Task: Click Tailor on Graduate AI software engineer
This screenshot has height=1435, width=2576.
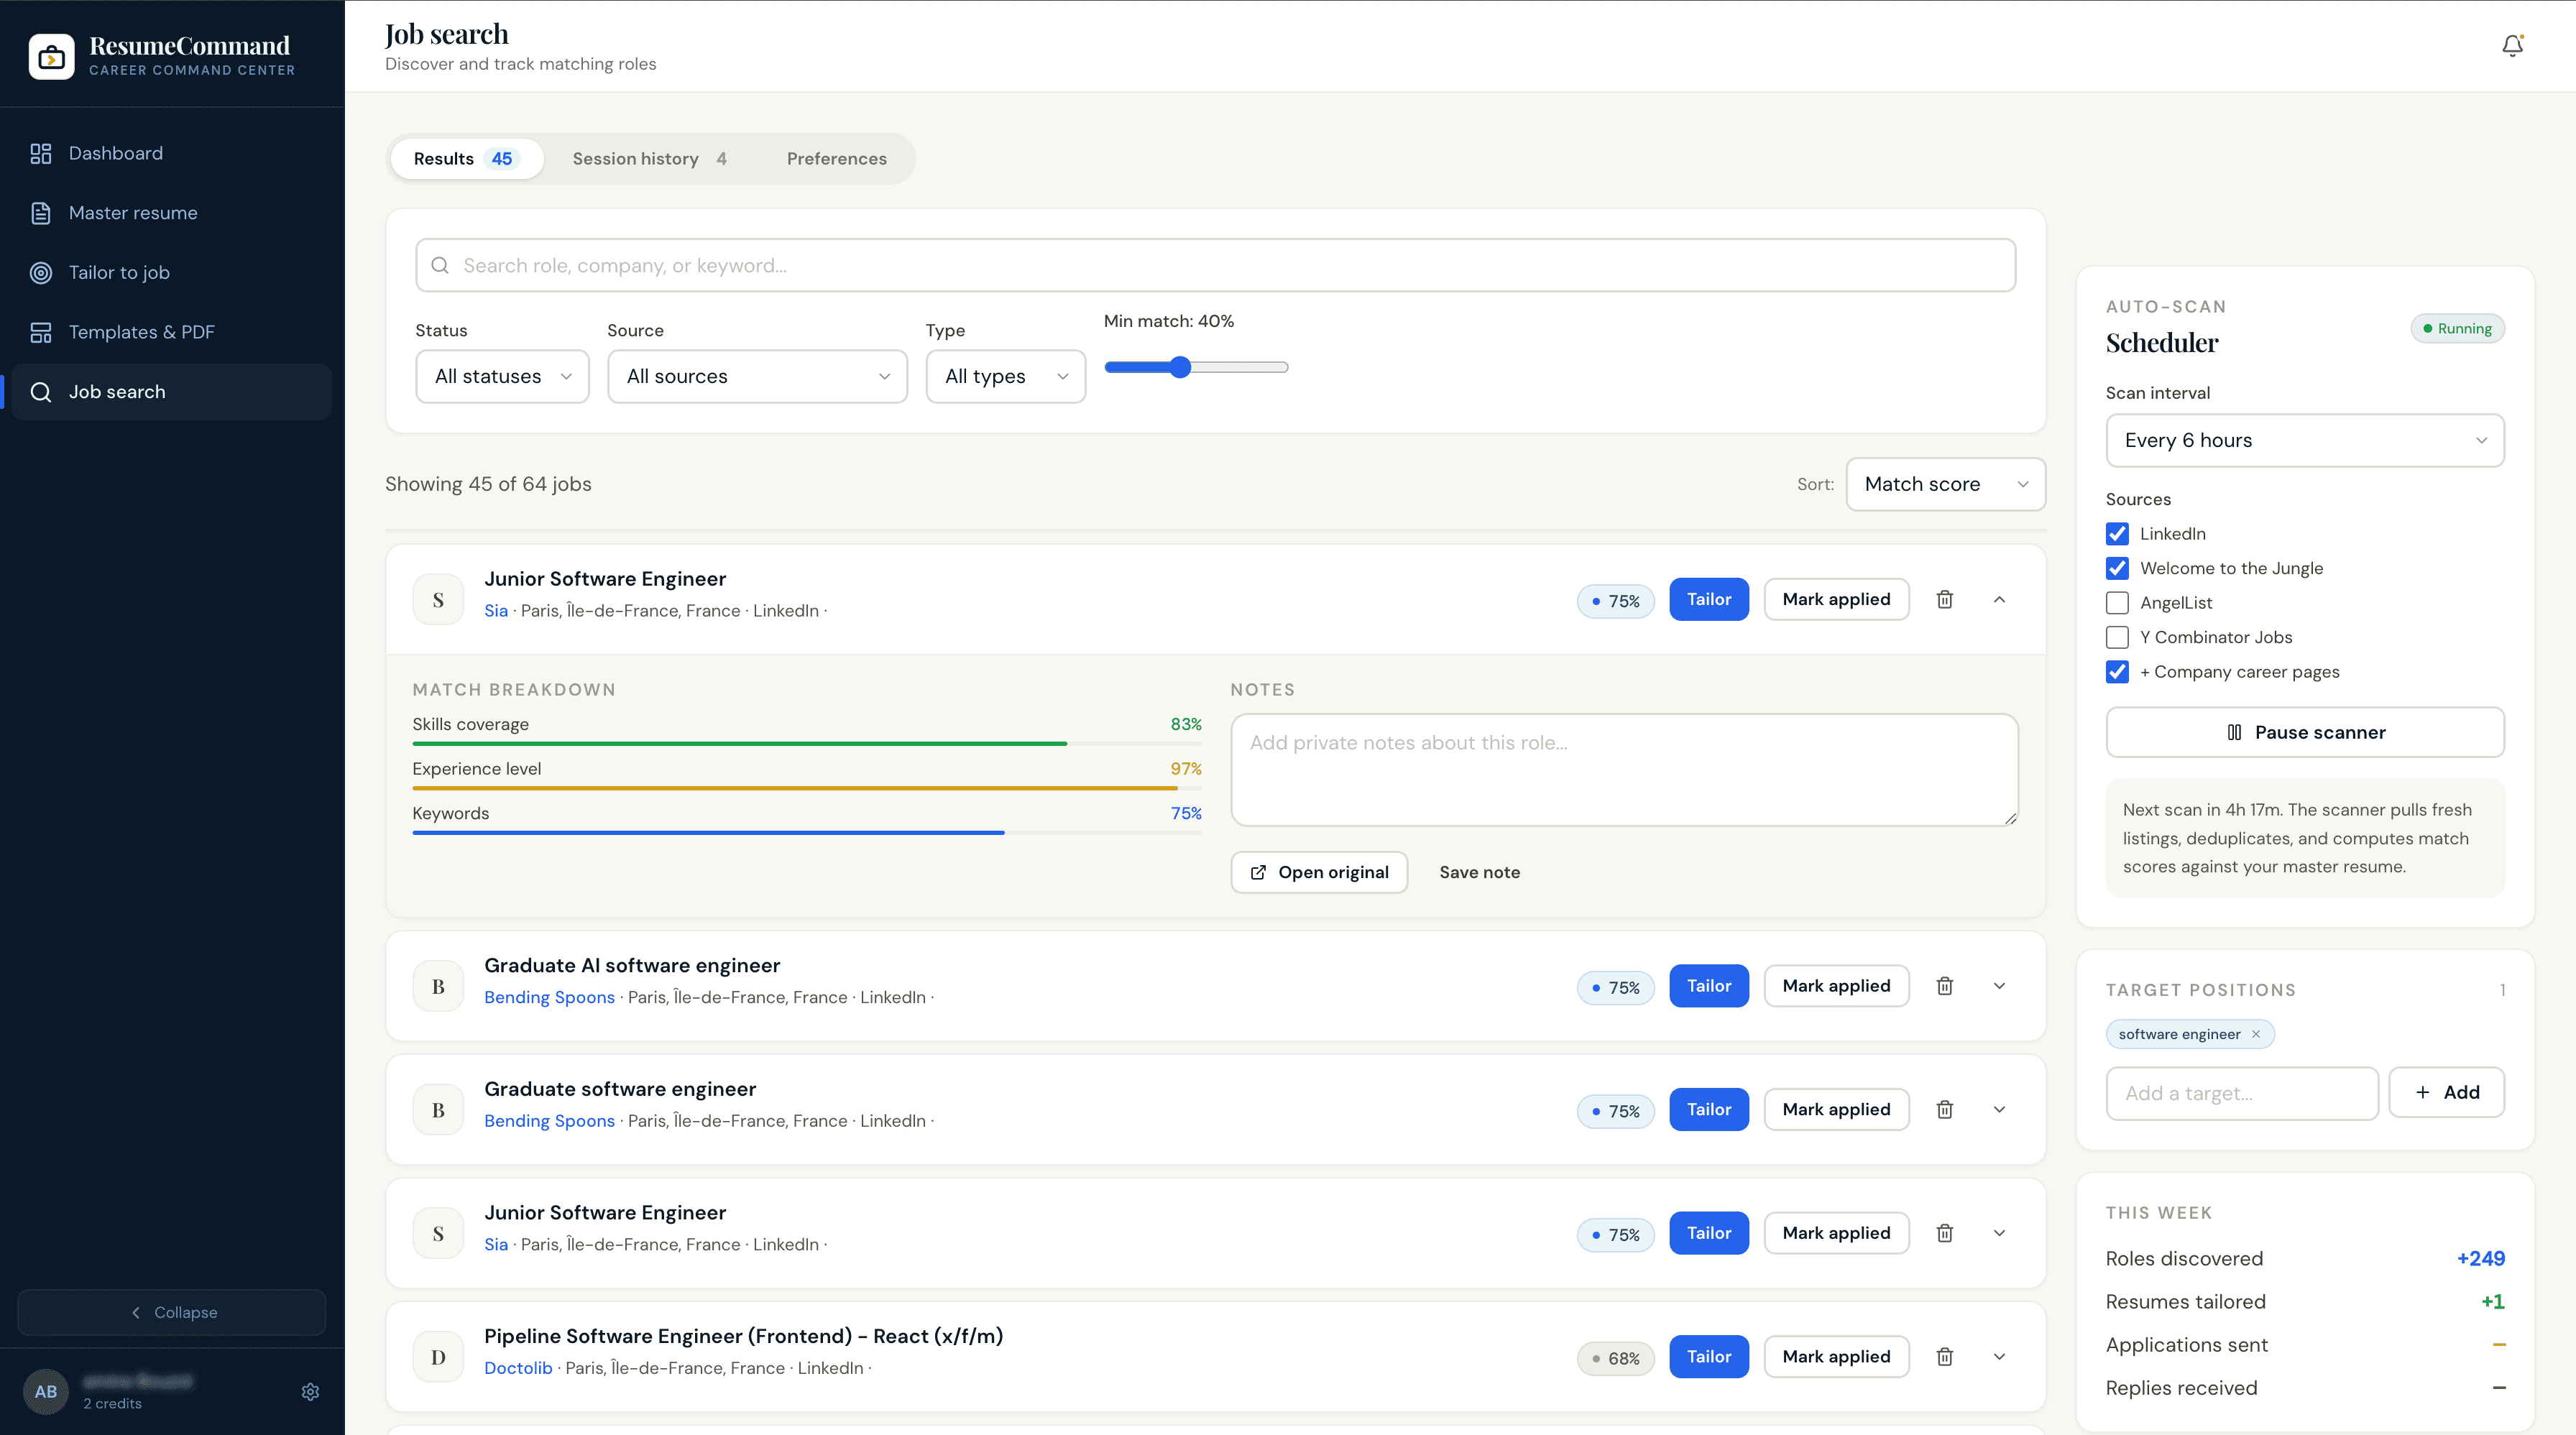Action: (1708, 986)
